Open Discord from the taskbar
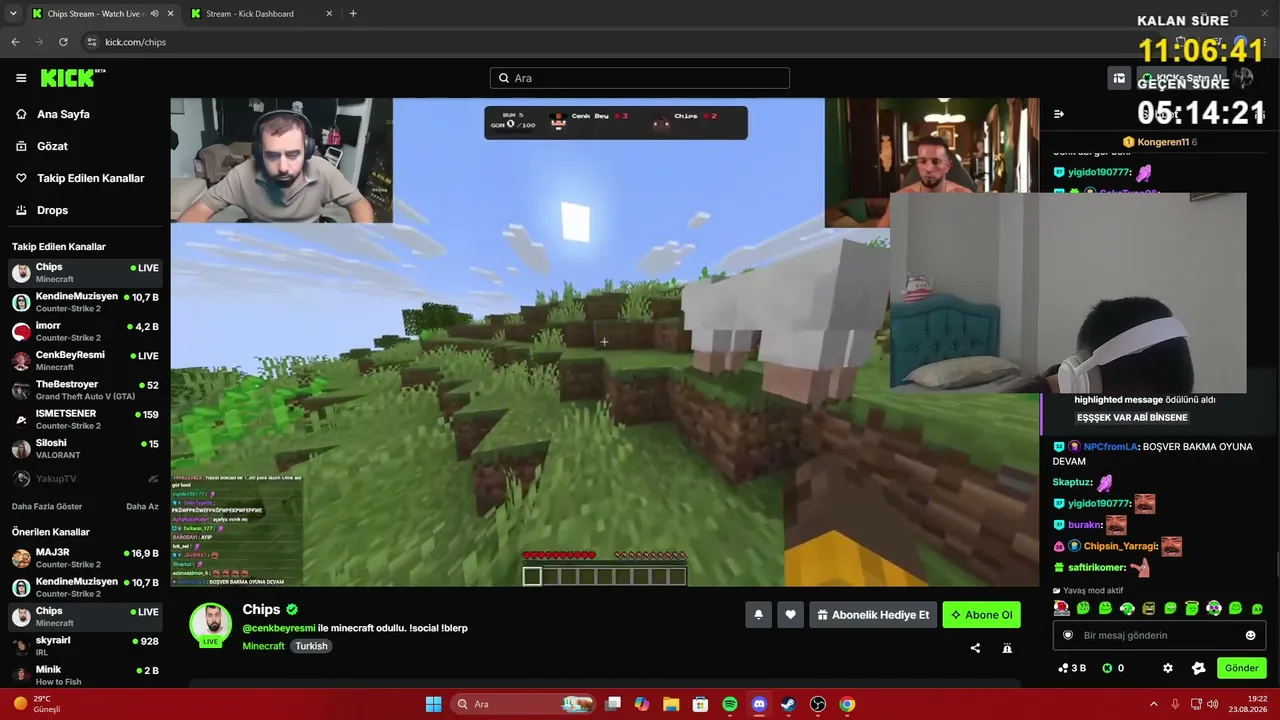This screenshot has width=1280, height=720. (x=759, y=704)
